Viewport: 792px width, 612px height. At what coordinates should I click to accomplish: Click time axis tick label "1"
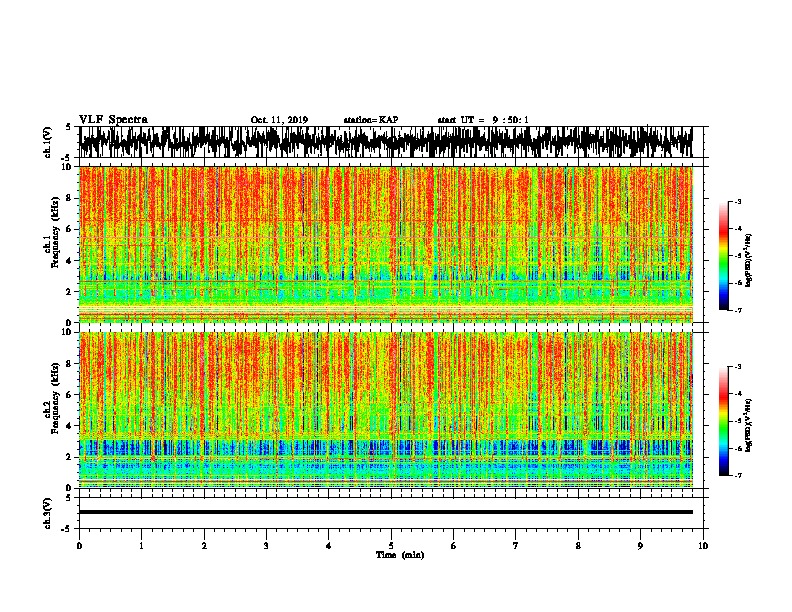(141, 546)
